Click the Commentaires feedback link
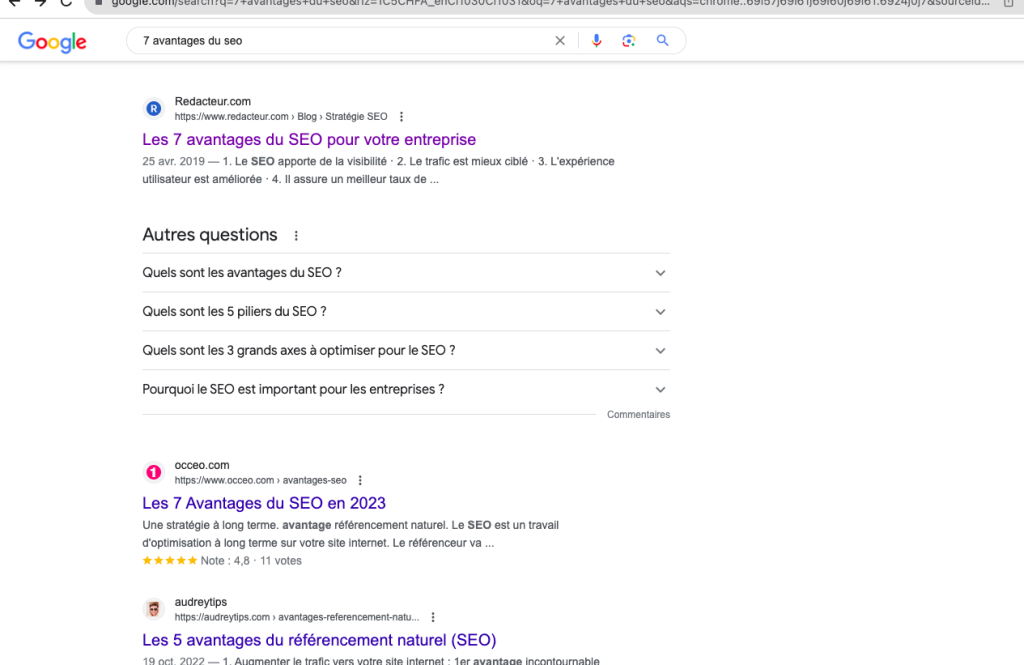The height and width of the screenshot is (665, 1024). [x=638, y=414]
